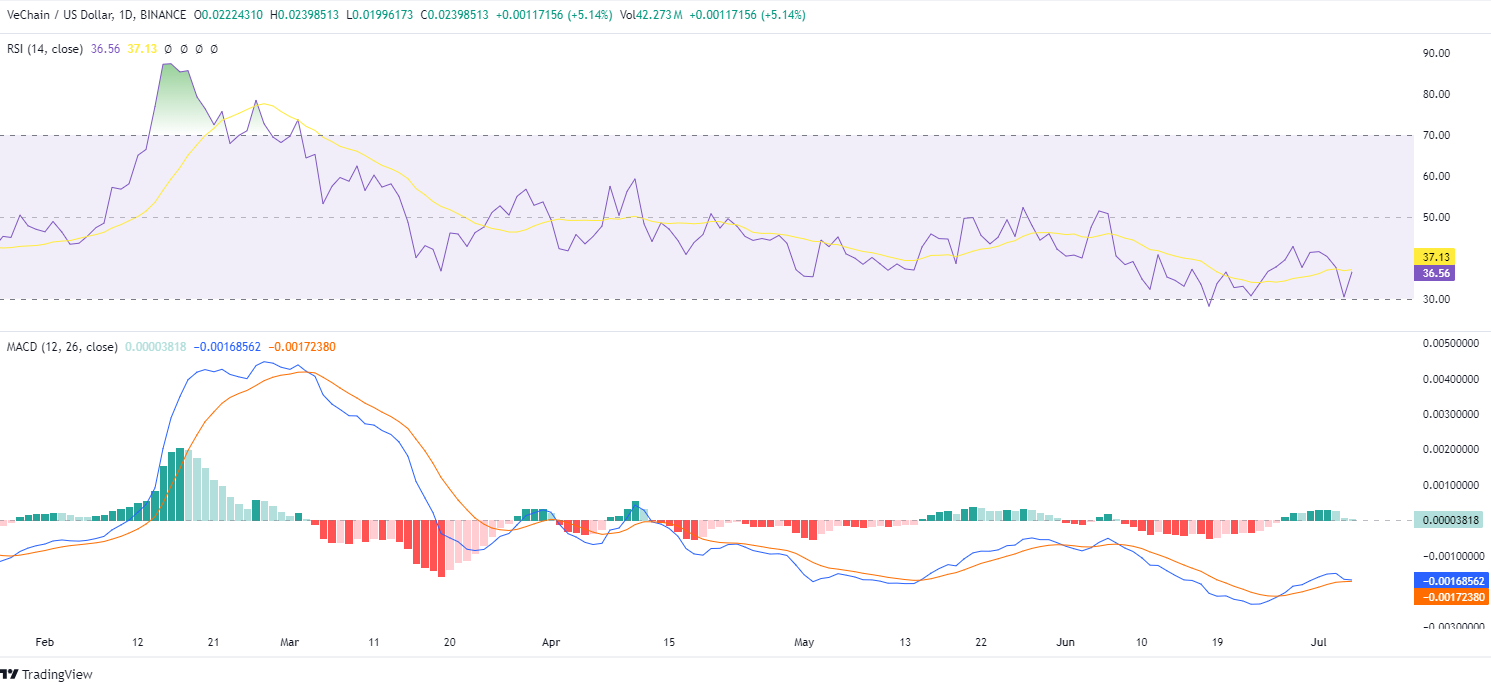Screen dimensions: 1491x685
Task: Click the 0.00200000 level on MACD scale
Action: pos(1453,450)
